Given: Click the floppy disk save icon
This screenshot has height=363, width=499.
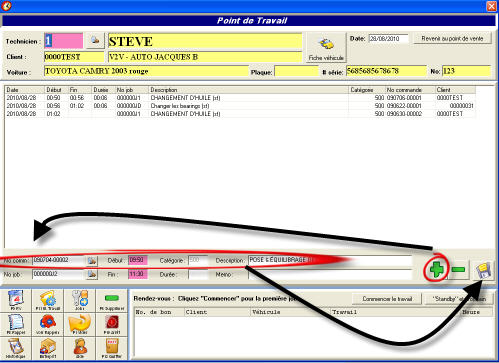Looking at the screenshot, I should point(483,270).
